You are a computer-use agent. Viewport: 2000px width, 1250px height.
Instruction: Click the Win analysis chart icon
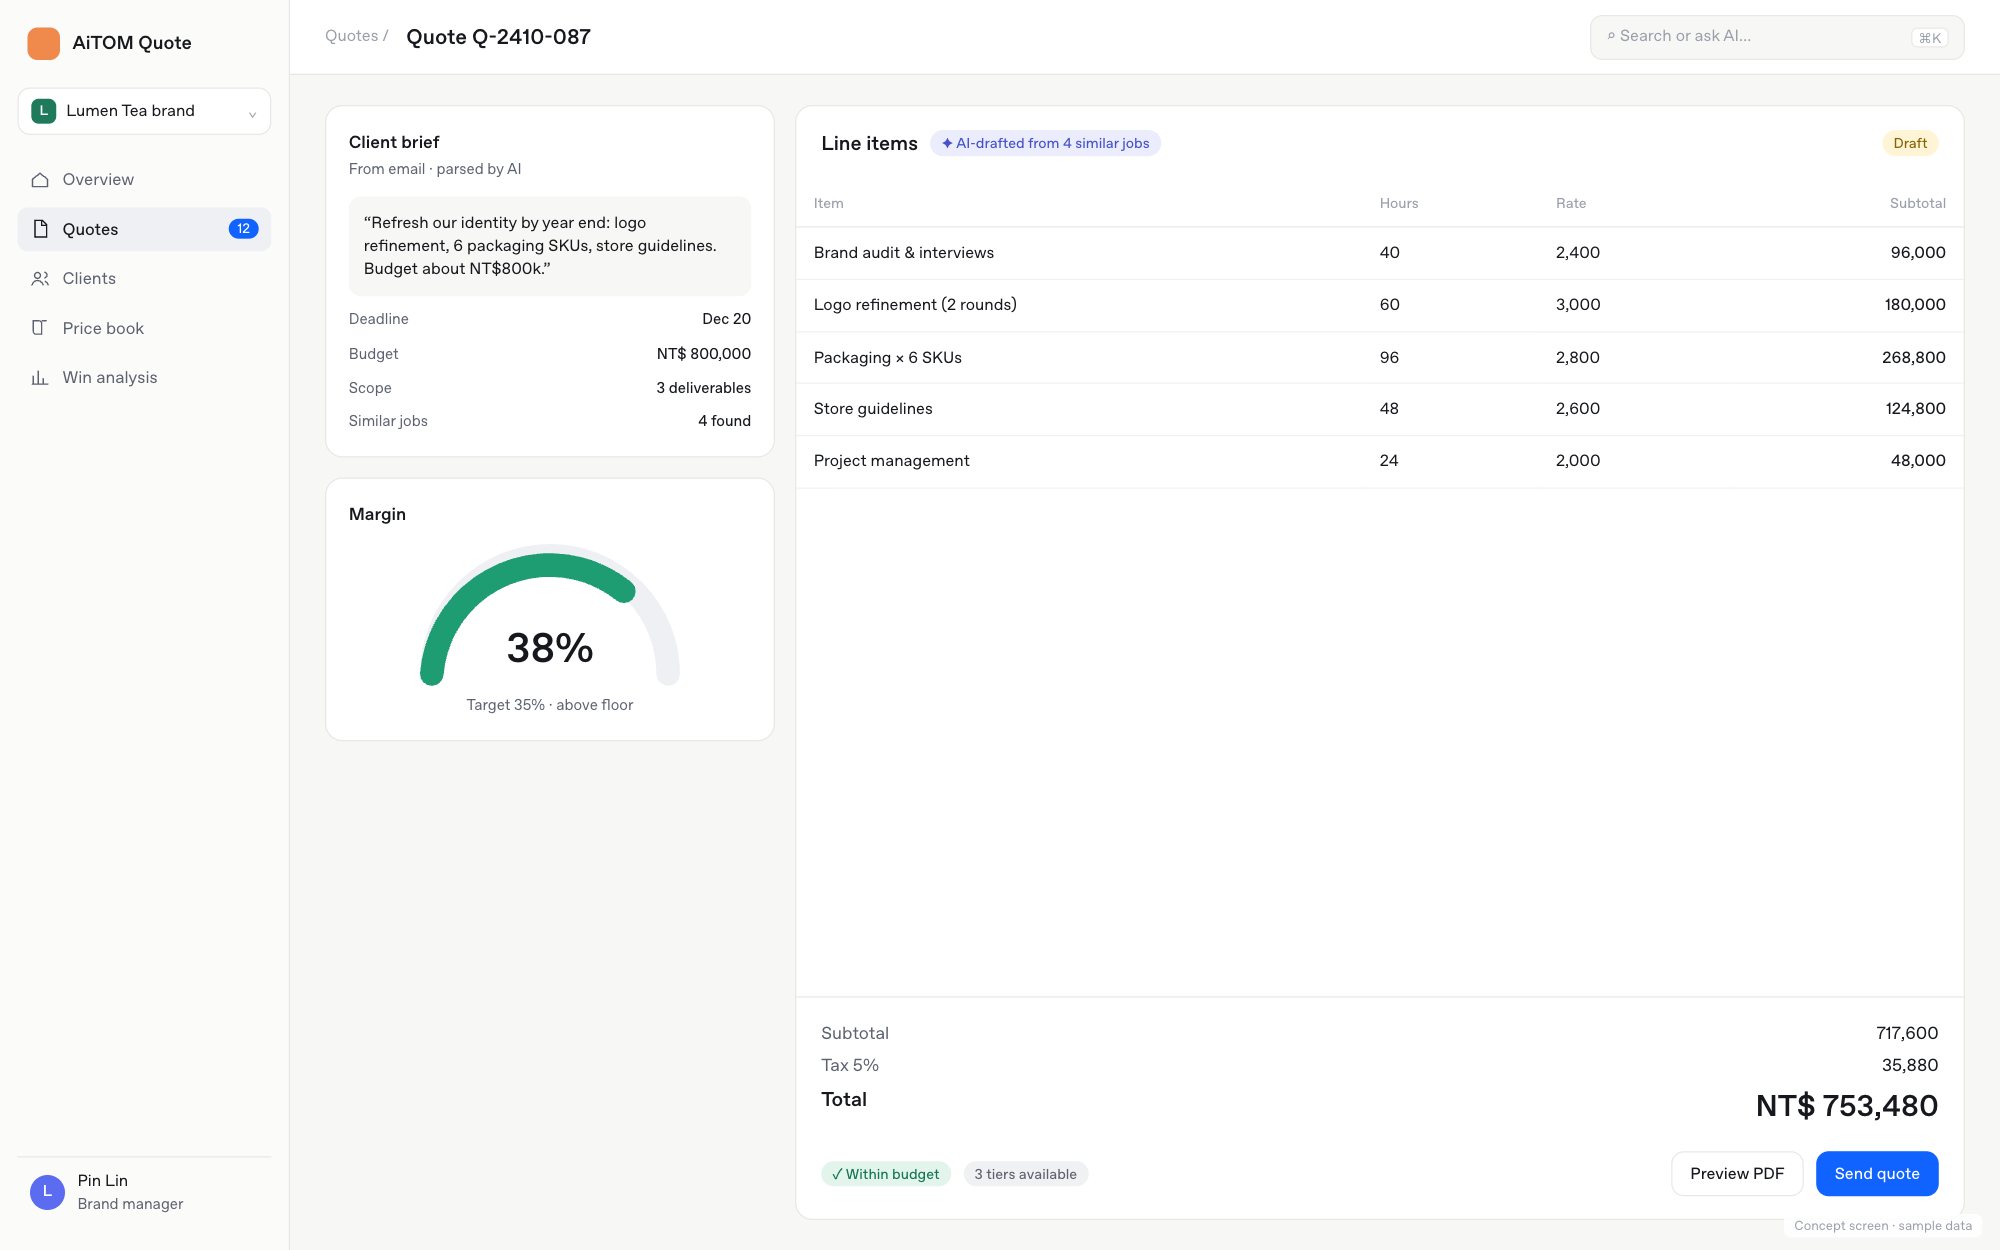40,378
